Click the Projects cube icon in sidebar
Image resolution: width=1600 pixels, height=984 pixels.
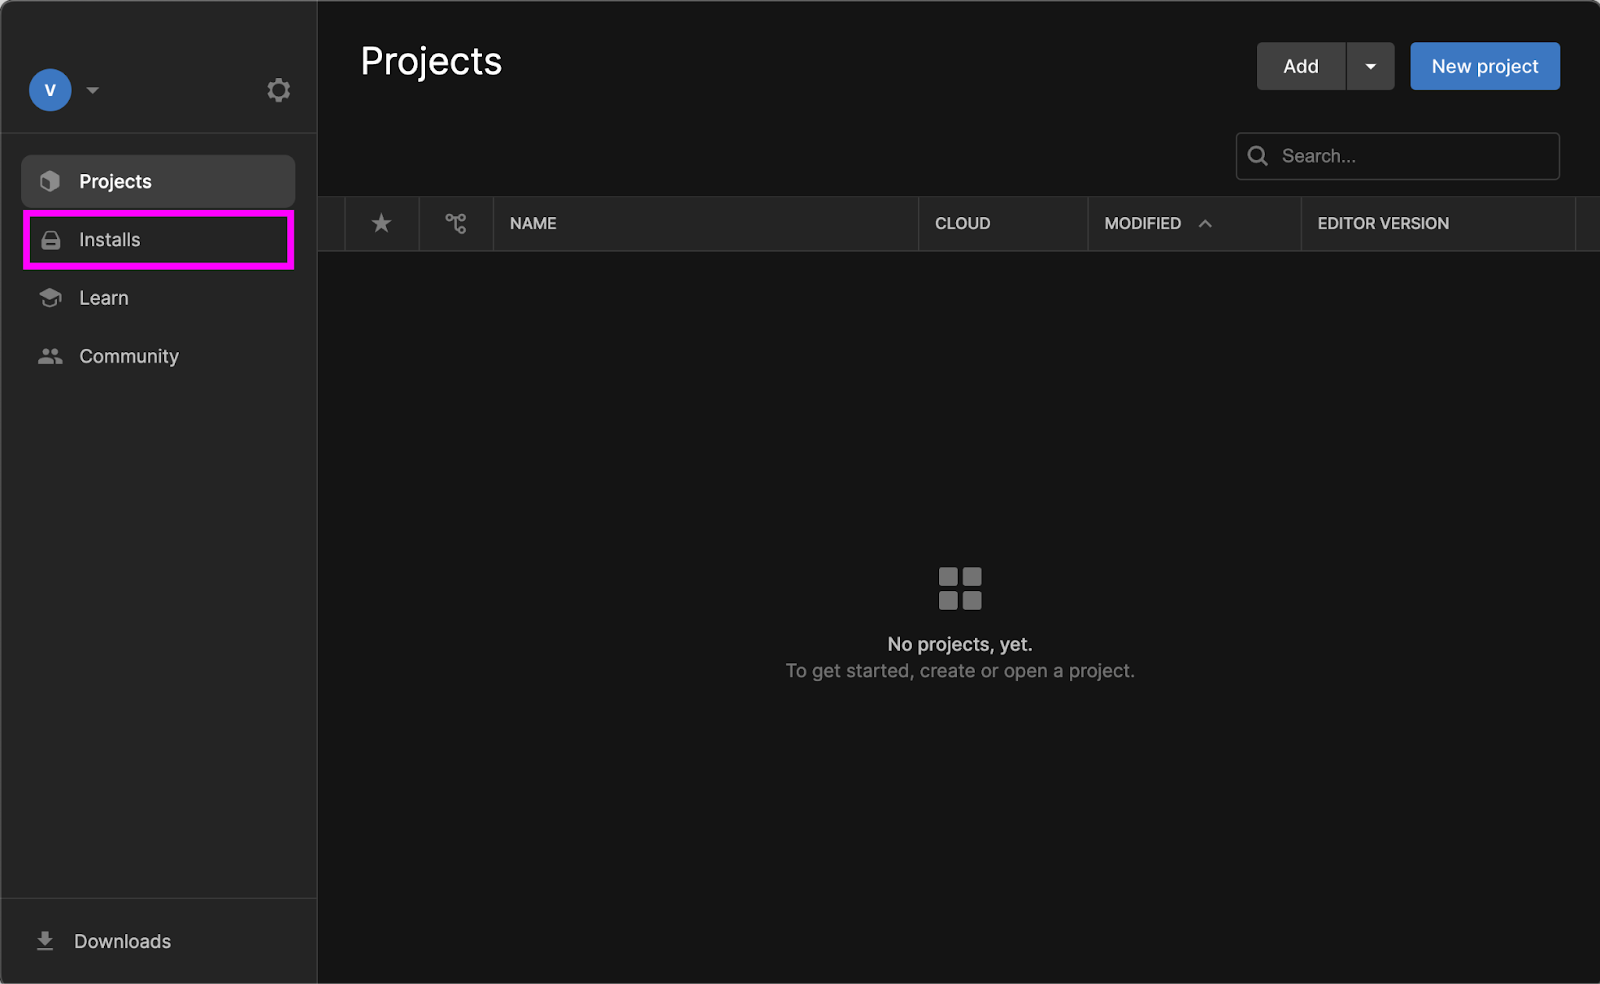[x=50, y=181]
